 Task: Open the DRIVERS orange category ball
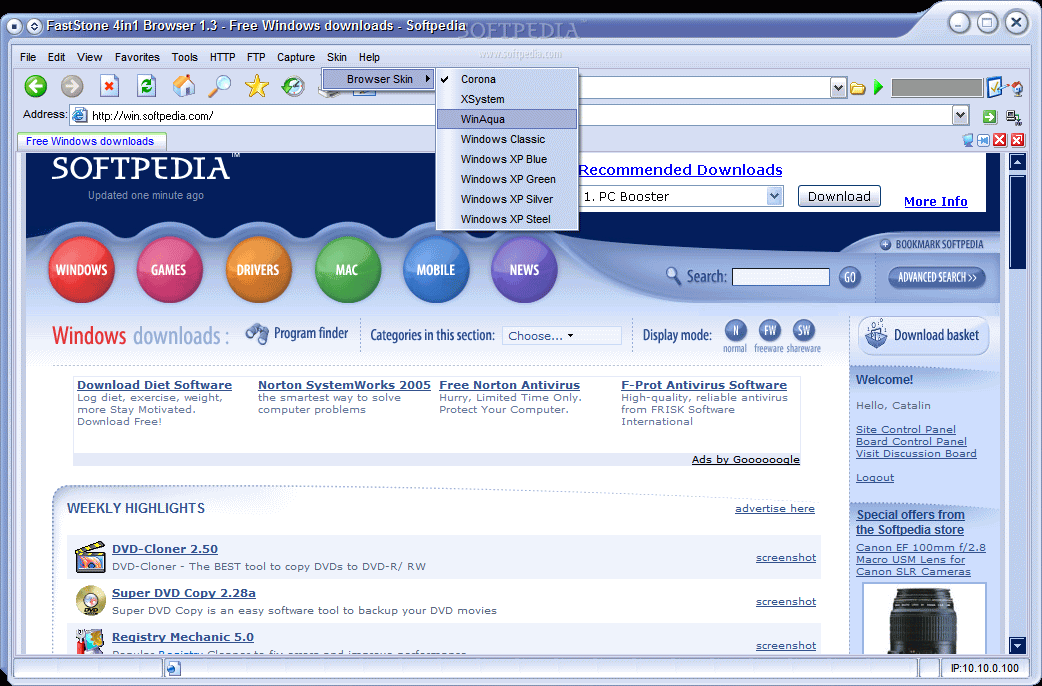258,270
